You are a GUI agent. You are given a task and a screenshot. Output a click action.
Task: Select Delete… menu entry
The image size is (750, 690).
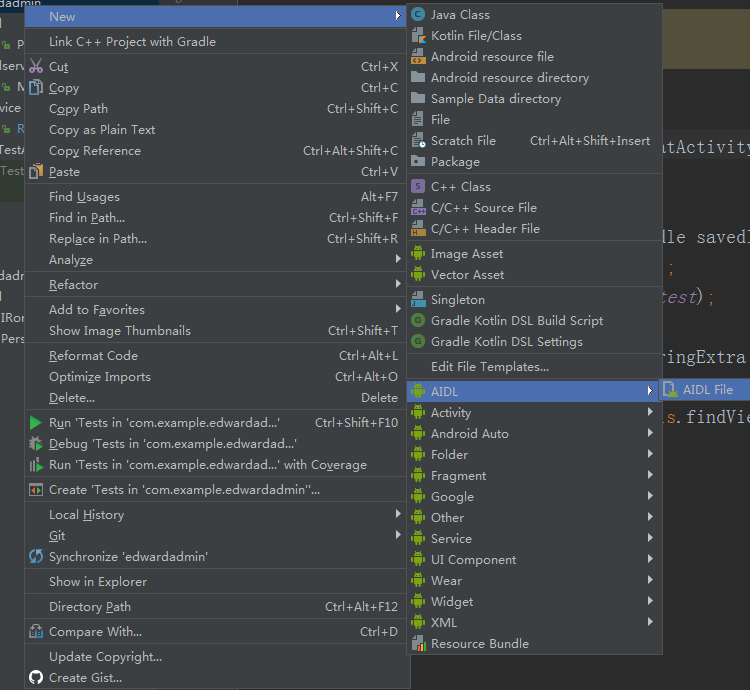click(215, 398)
